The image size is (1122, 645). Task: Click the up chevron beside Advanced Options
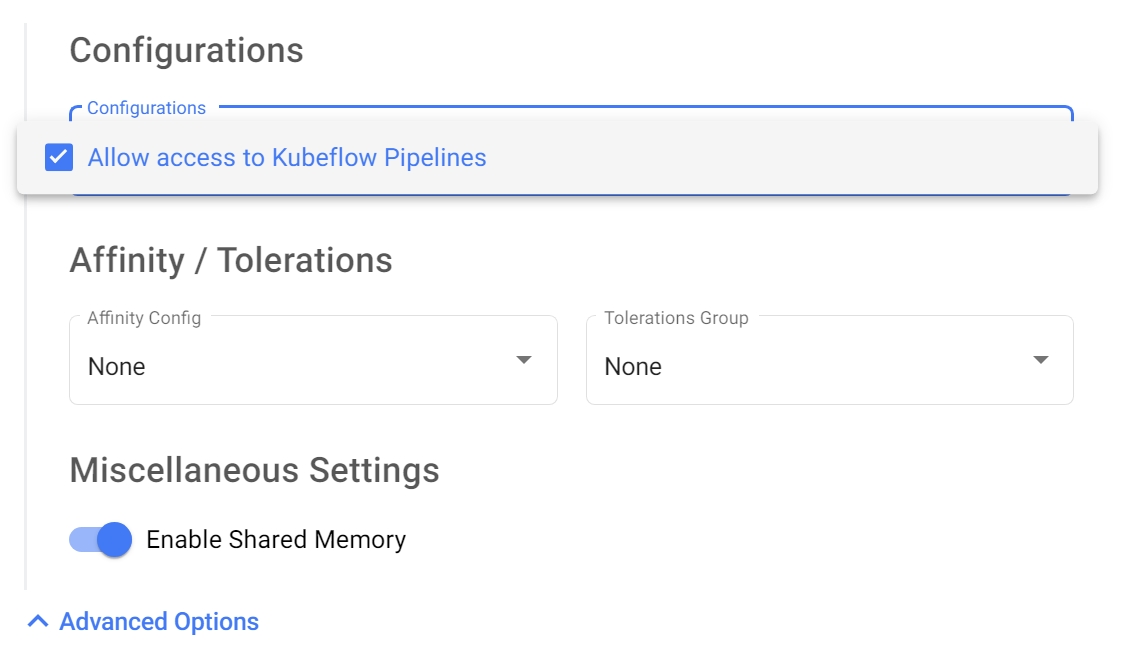(x=38, y=622)
